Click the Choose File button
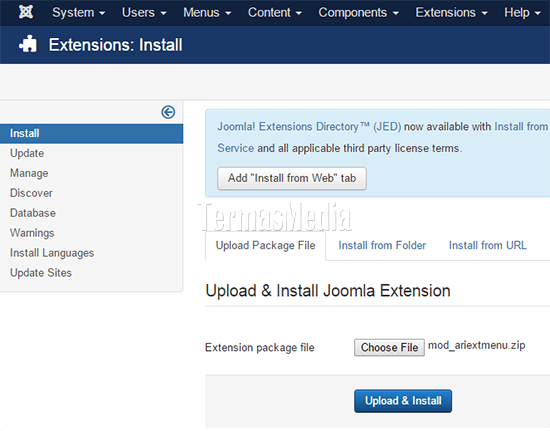Viewport: 550px width, 431px height. coord(389,348)
